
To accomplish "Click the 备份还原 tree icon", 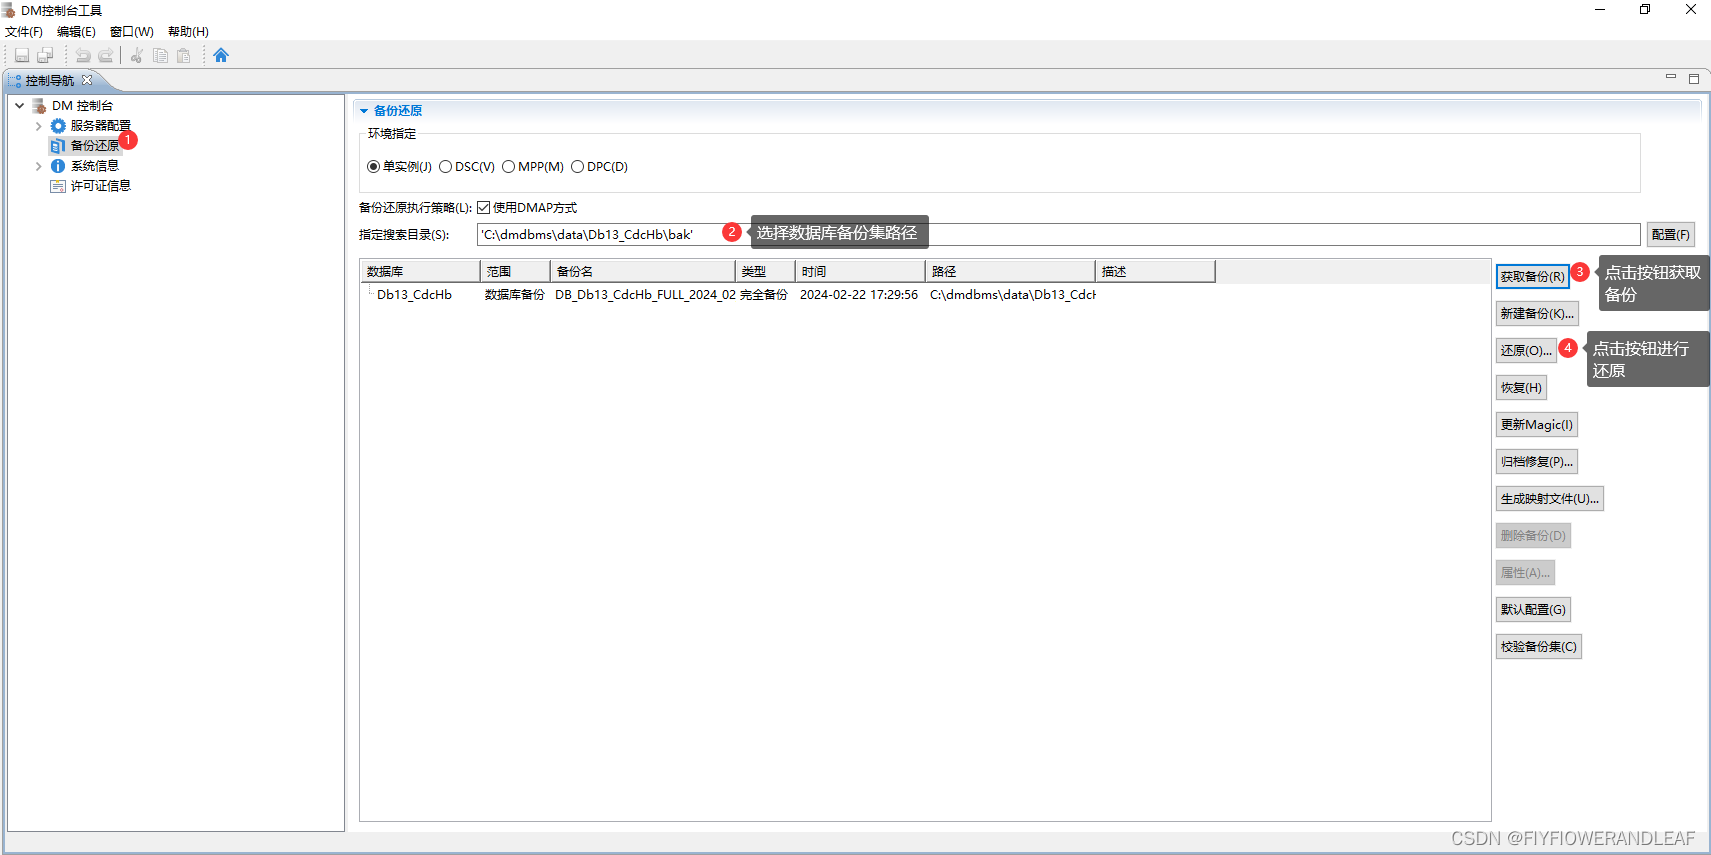I will click(x=58, y=146).
